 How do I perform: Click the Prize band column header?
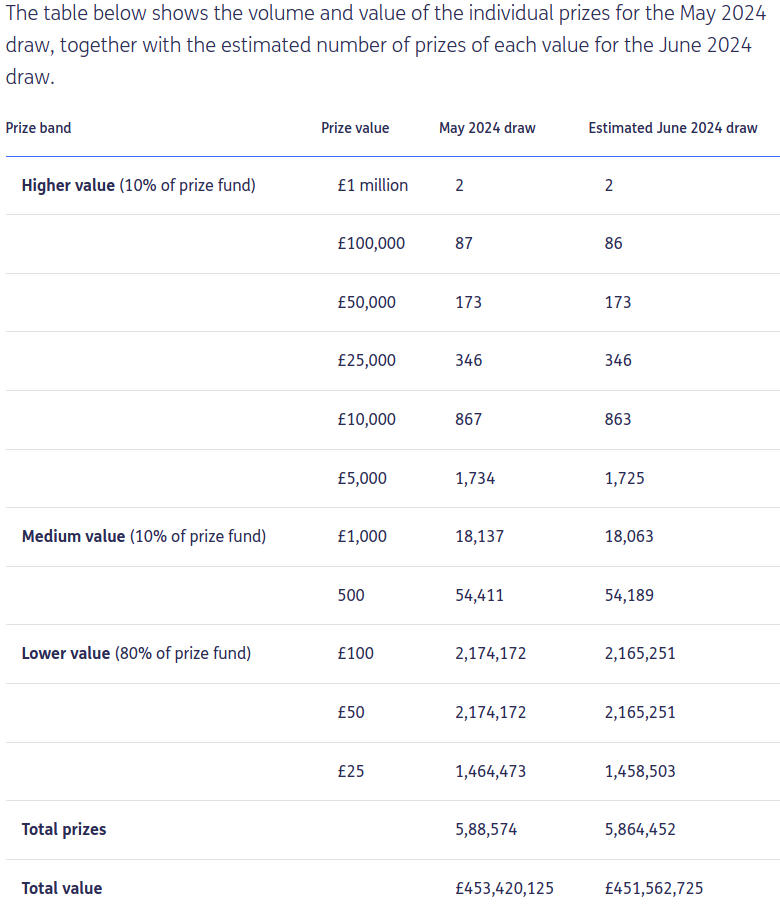[38, 128]
